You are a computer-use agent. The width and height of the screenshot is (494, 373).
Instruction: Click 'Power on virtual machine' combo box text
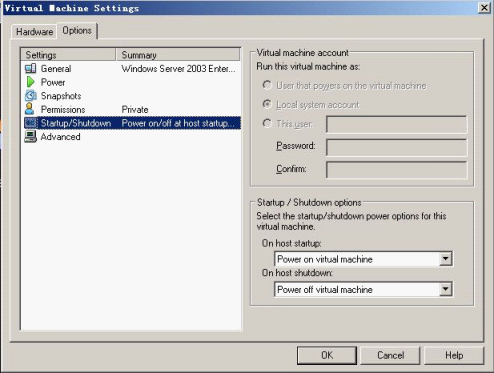(x=325, y=259)
